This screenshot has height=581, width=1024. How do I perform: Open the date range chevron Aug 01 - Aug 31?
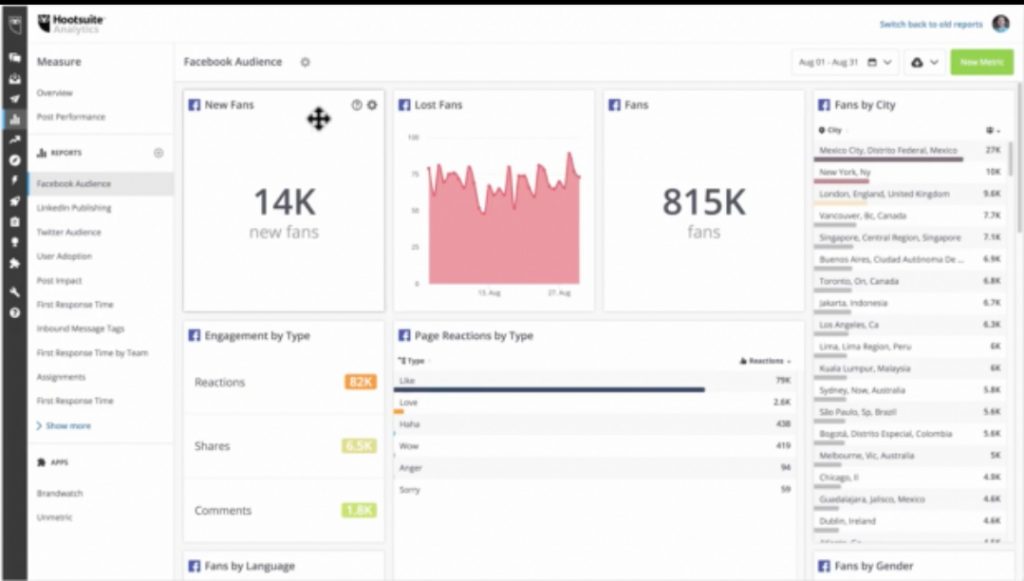point(888,62)
